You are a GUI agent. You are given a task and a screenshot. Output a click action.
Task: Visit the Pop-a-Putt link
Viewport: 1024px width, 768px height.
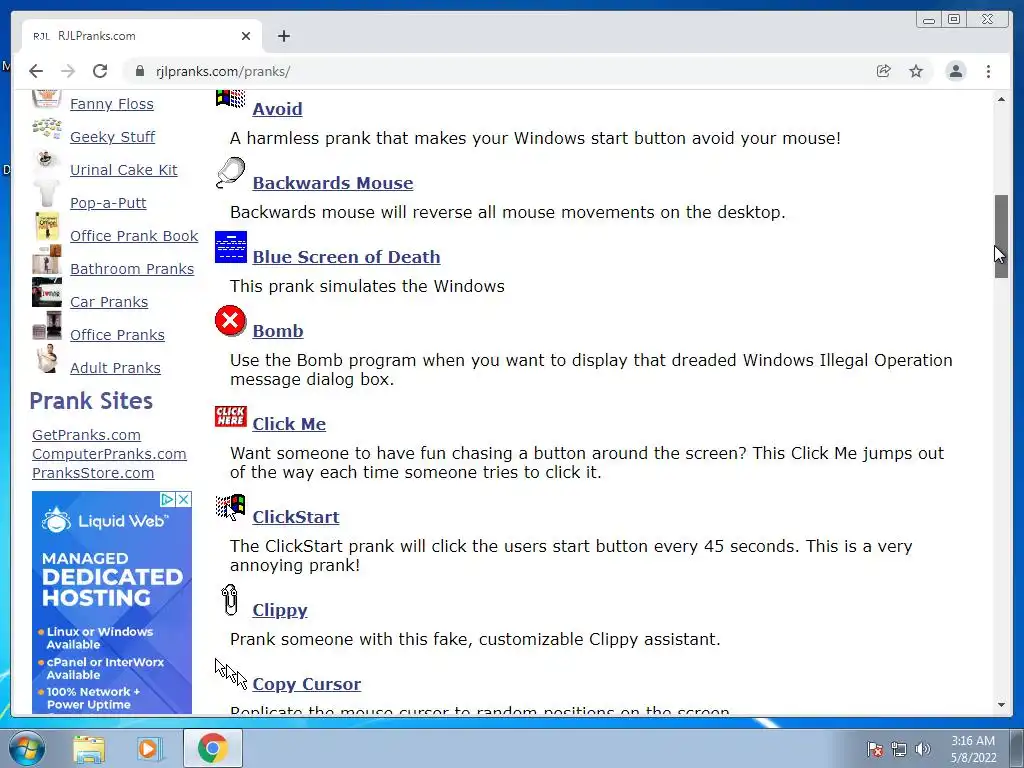coord(108,202)
